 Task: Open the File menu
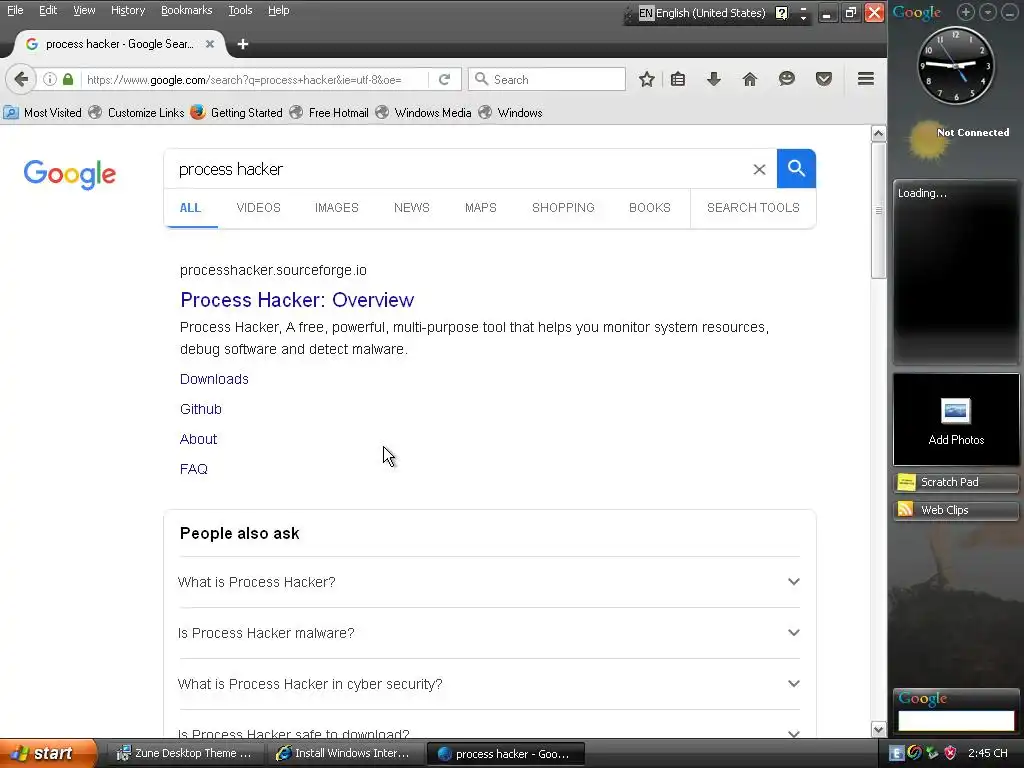click(15, 10)
